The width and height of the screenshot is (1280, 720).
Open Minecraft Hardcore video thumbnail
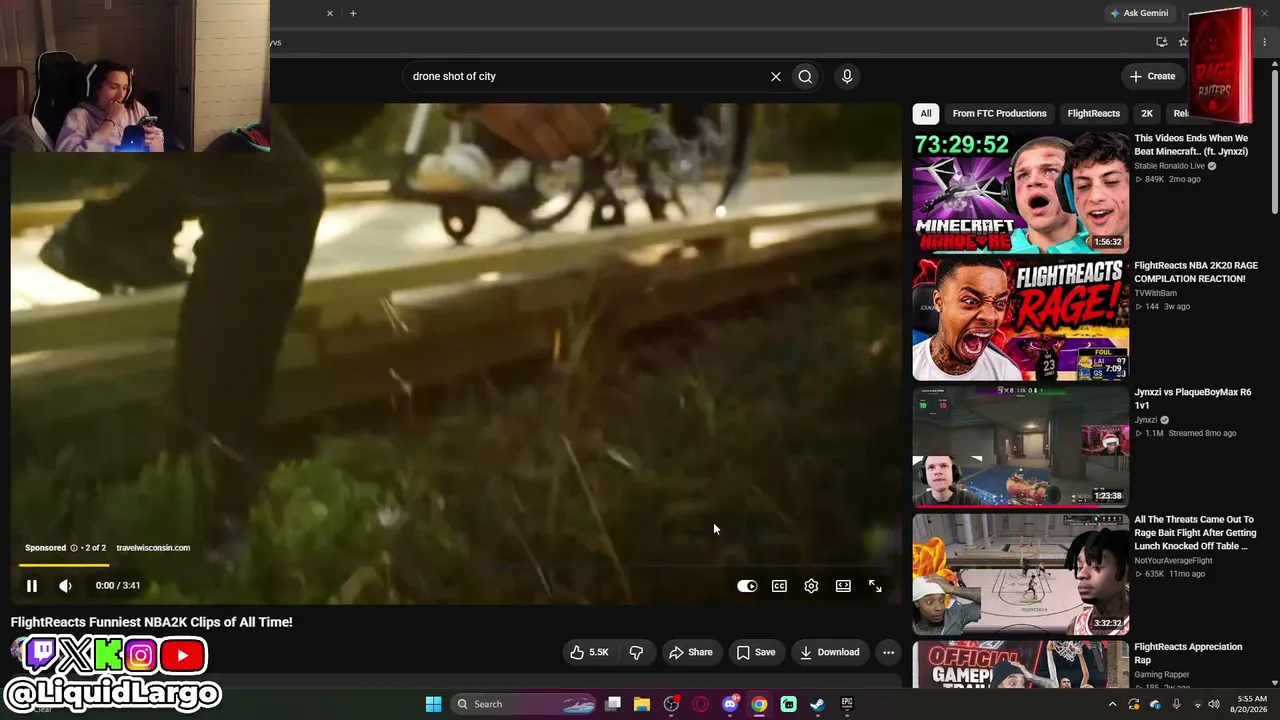1020,192
